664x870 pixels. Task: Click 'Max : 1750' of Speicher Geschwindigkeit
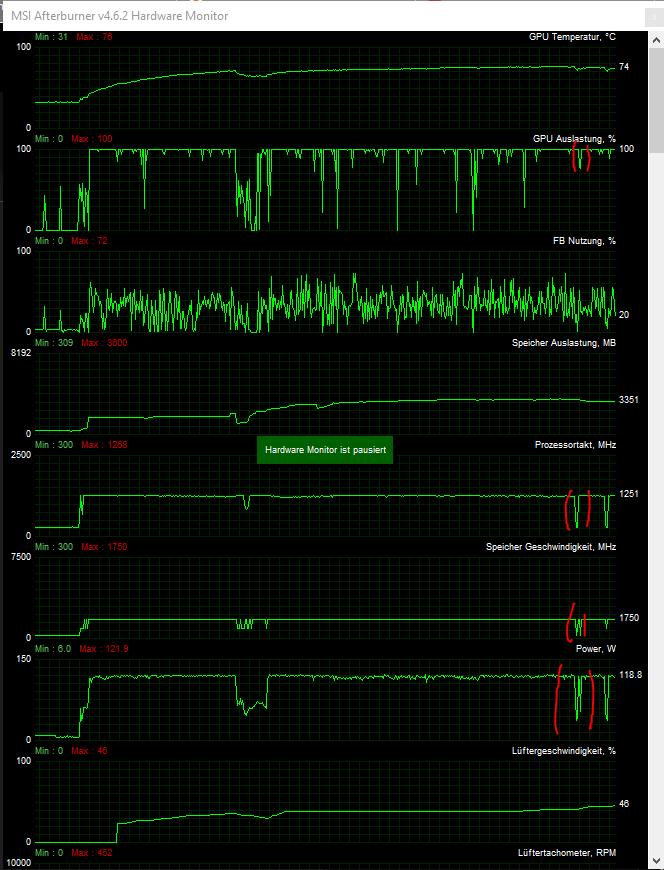pyautogui.click(x=104, y=547)
